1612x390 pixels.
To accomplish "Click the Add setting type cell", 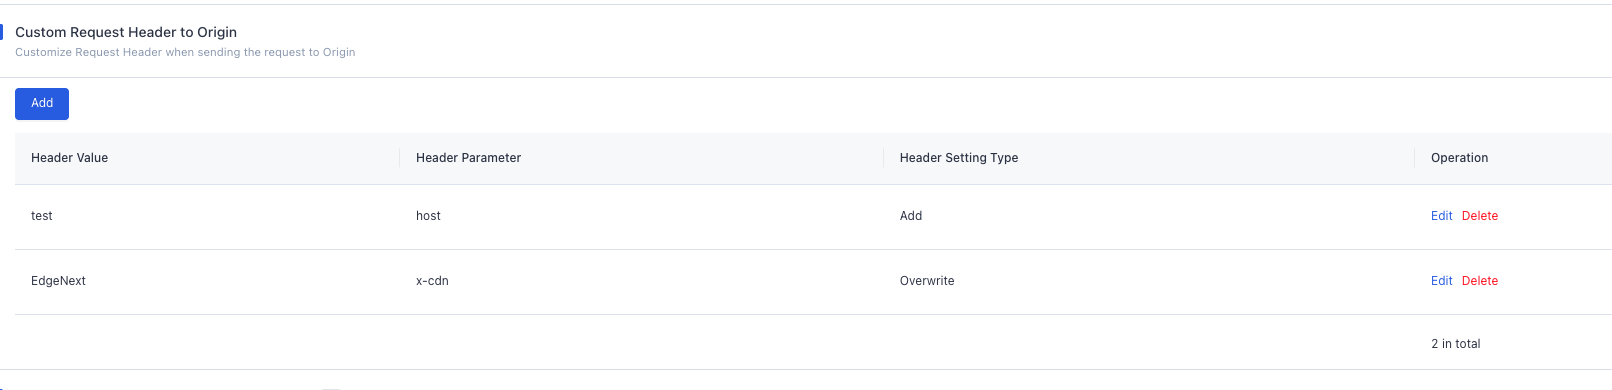I will pyautogui.click(x=1149, y=217).
